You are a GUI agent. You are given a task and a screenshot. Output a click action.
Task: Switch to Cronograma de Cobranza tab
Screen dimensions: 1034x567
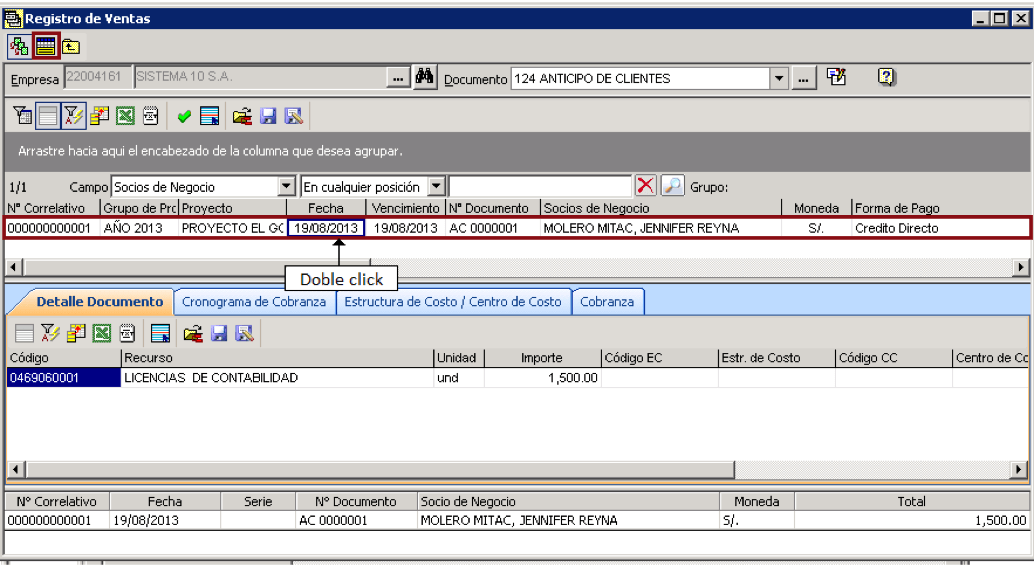click(x=254, y=302)
